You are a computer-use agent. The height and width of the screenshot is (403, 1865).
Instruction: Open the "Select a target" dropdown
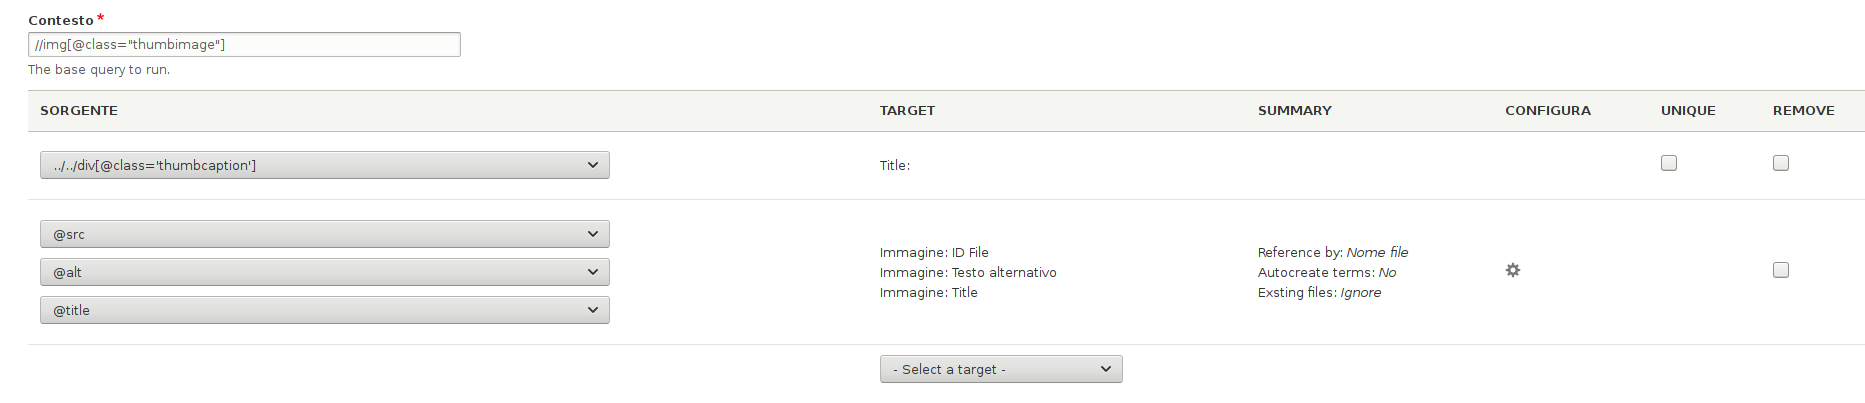(1001, 369)
